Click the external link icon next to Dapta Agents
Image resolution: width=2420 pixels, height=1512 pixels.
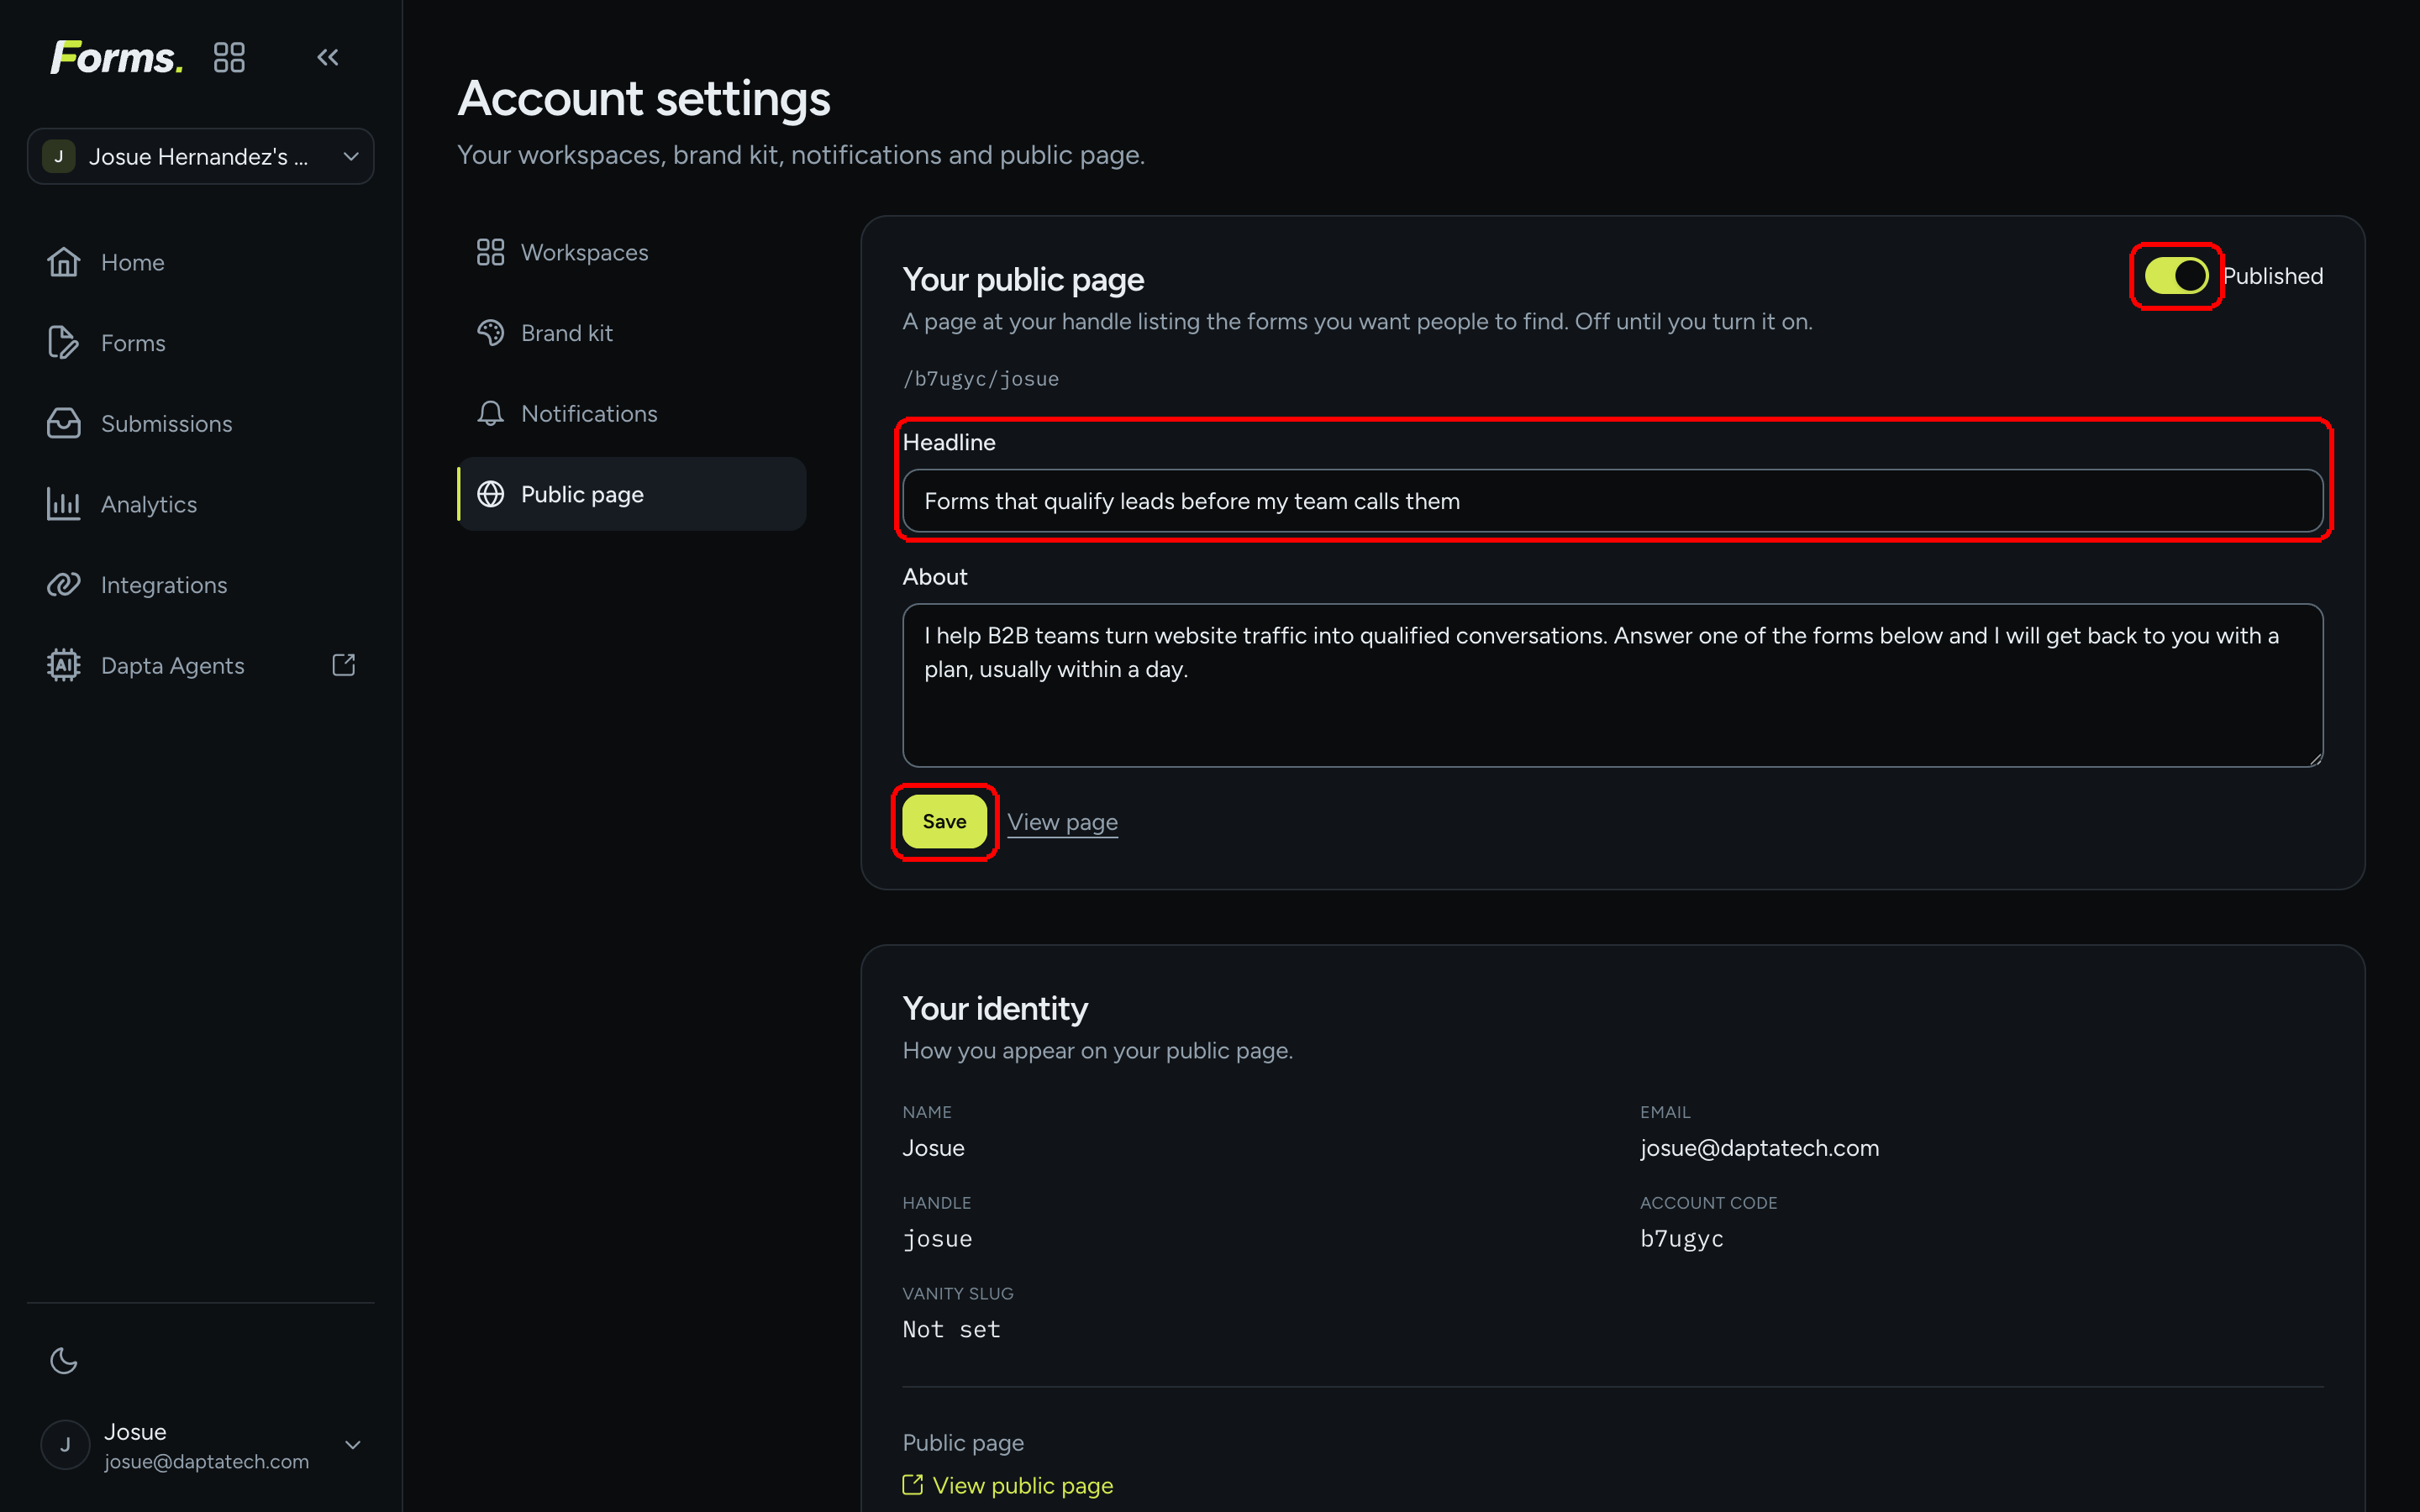click(x=343, y=665)
